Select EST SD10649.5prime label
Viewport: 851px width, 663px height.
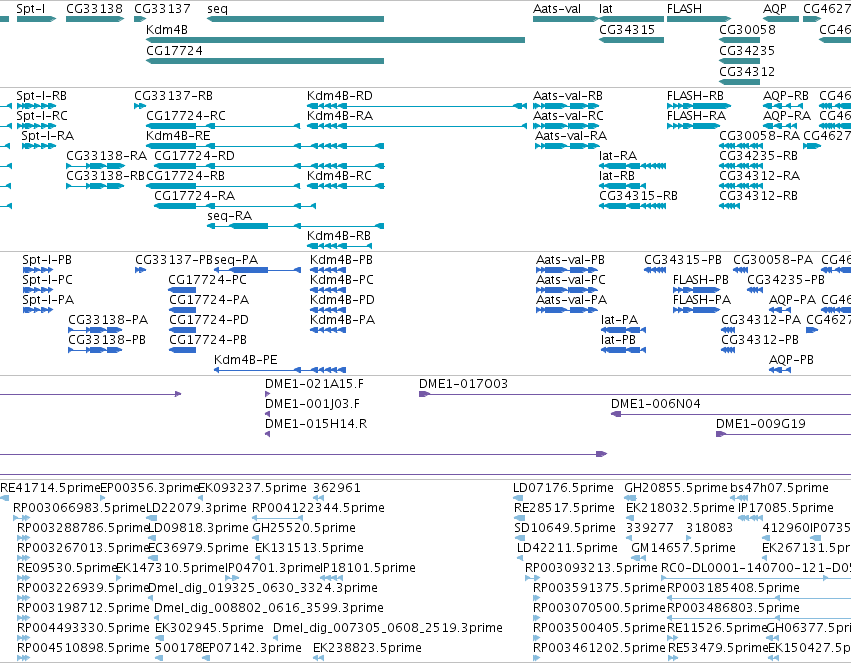(565, 528)
